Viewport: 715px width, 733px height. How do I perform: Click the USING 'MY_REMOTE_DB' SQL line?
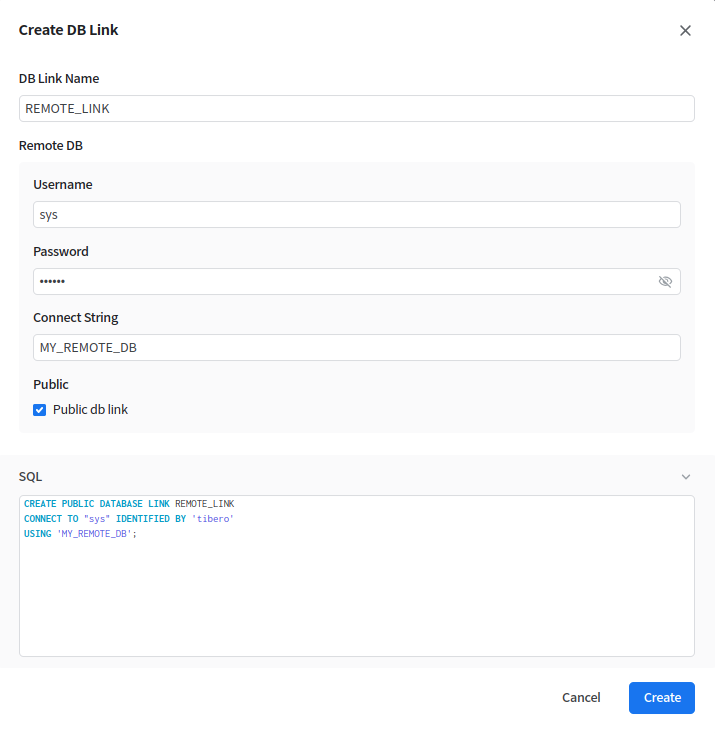pos(80,534)
